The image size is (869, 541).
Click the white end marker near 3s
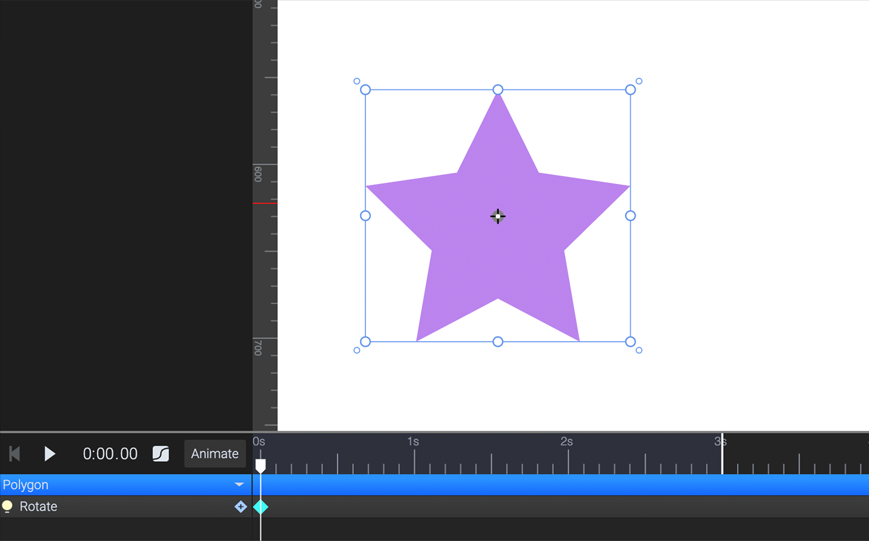pyautogui.click(x=722, y=454)
